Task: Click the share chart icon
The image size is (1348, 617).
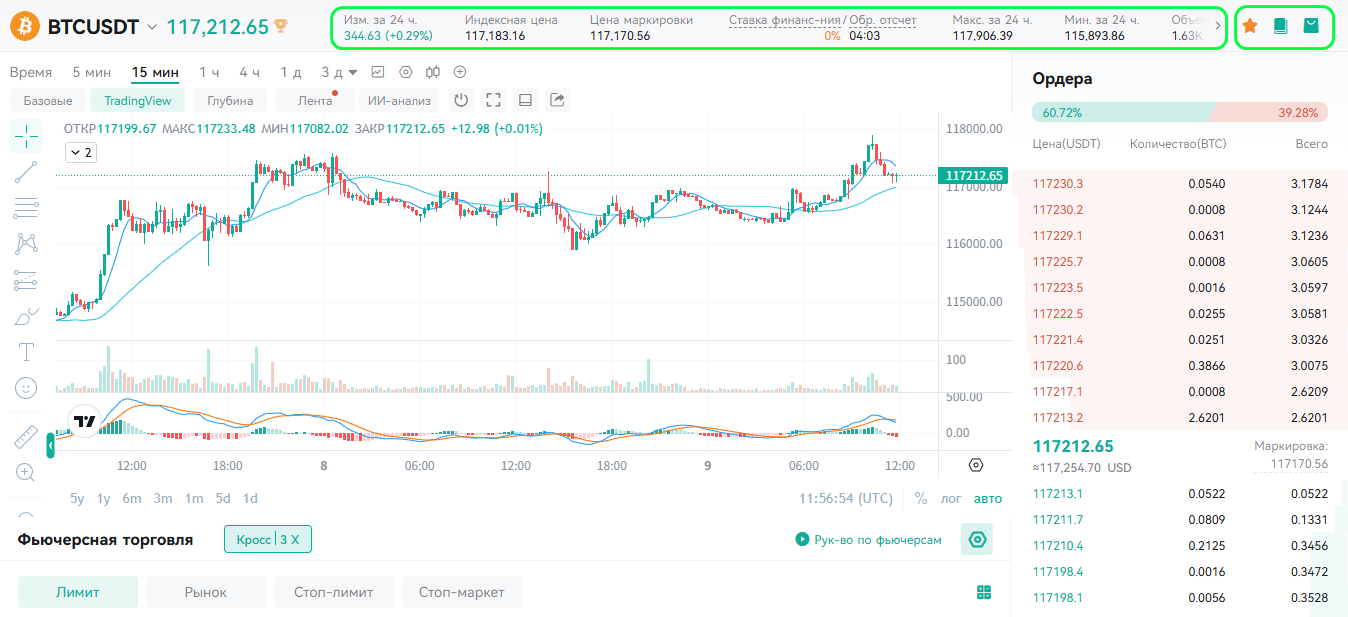Action: [558, 100]
